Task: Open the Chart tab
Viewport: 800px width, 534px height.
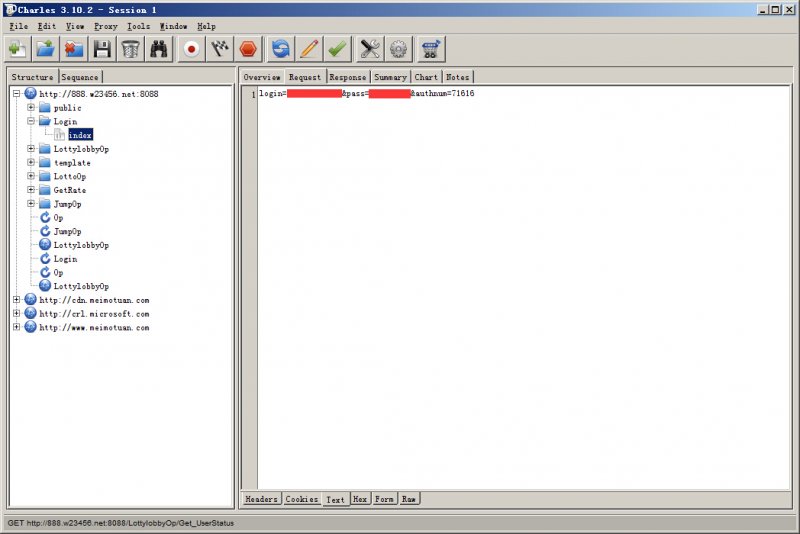Action: pyautogui.click(x=427, y=77)
